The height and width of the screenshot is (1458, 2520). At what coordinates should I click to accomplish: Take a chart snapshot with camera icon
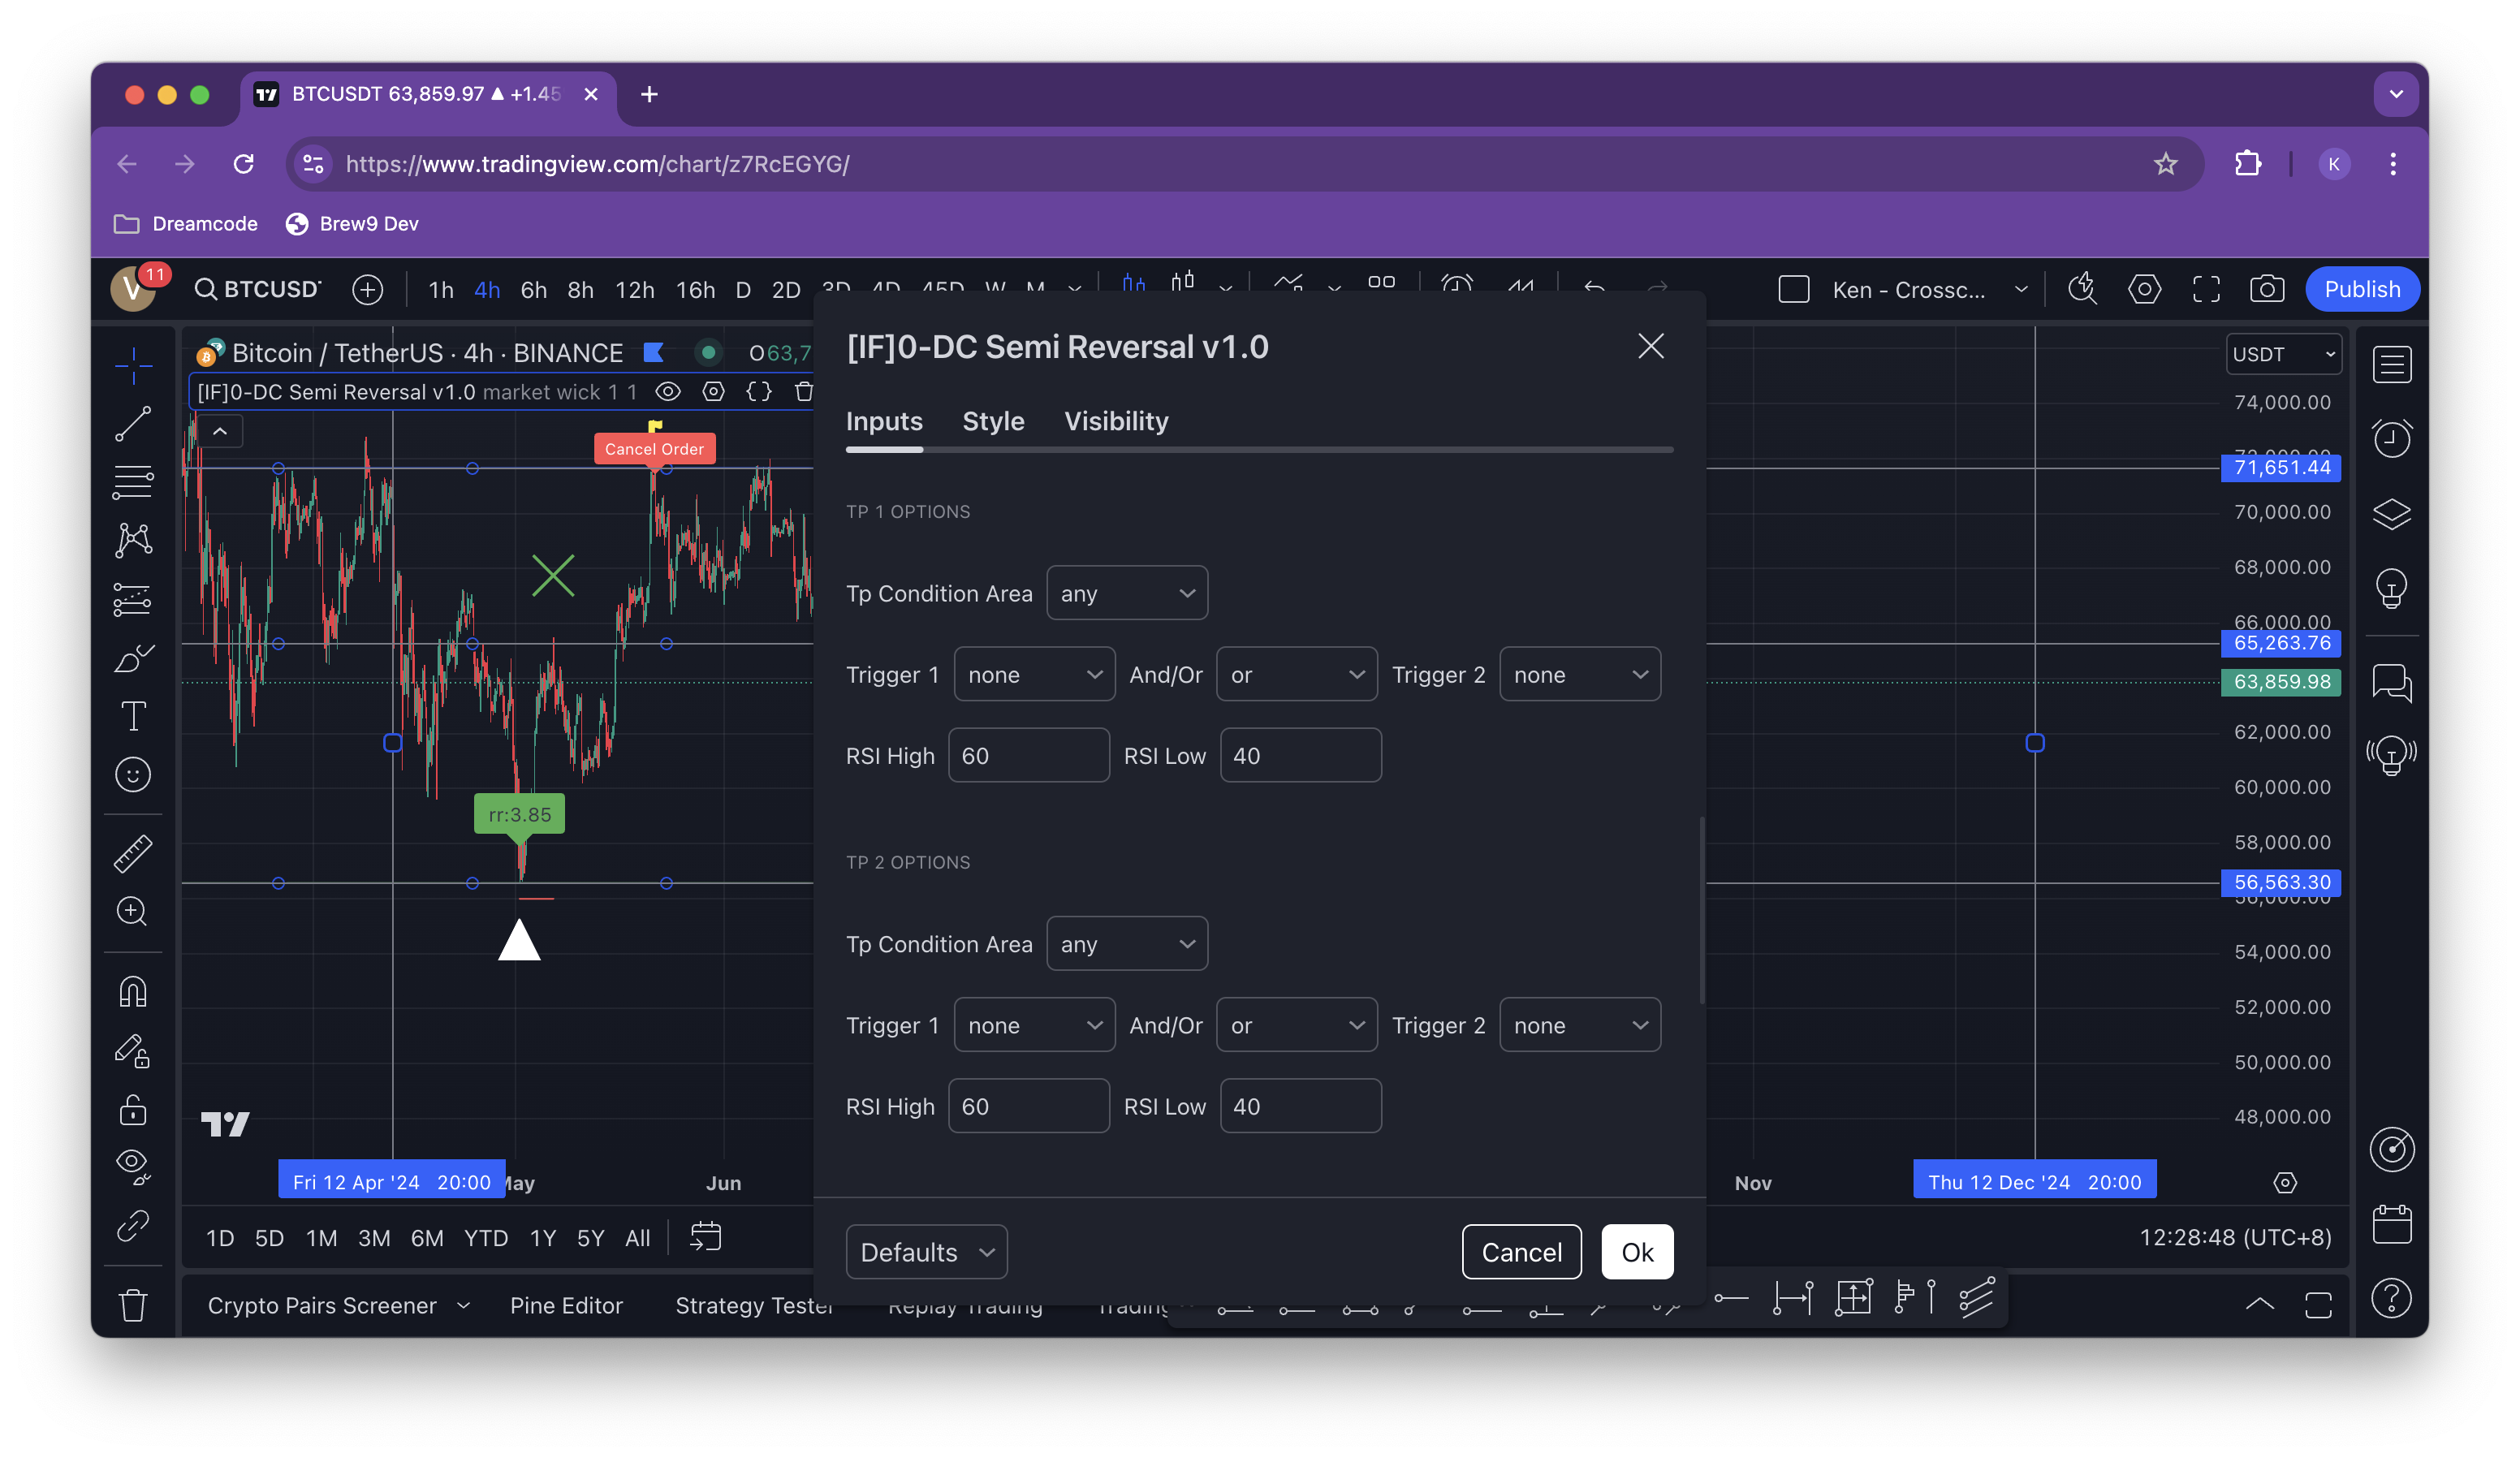point(2267,290)
